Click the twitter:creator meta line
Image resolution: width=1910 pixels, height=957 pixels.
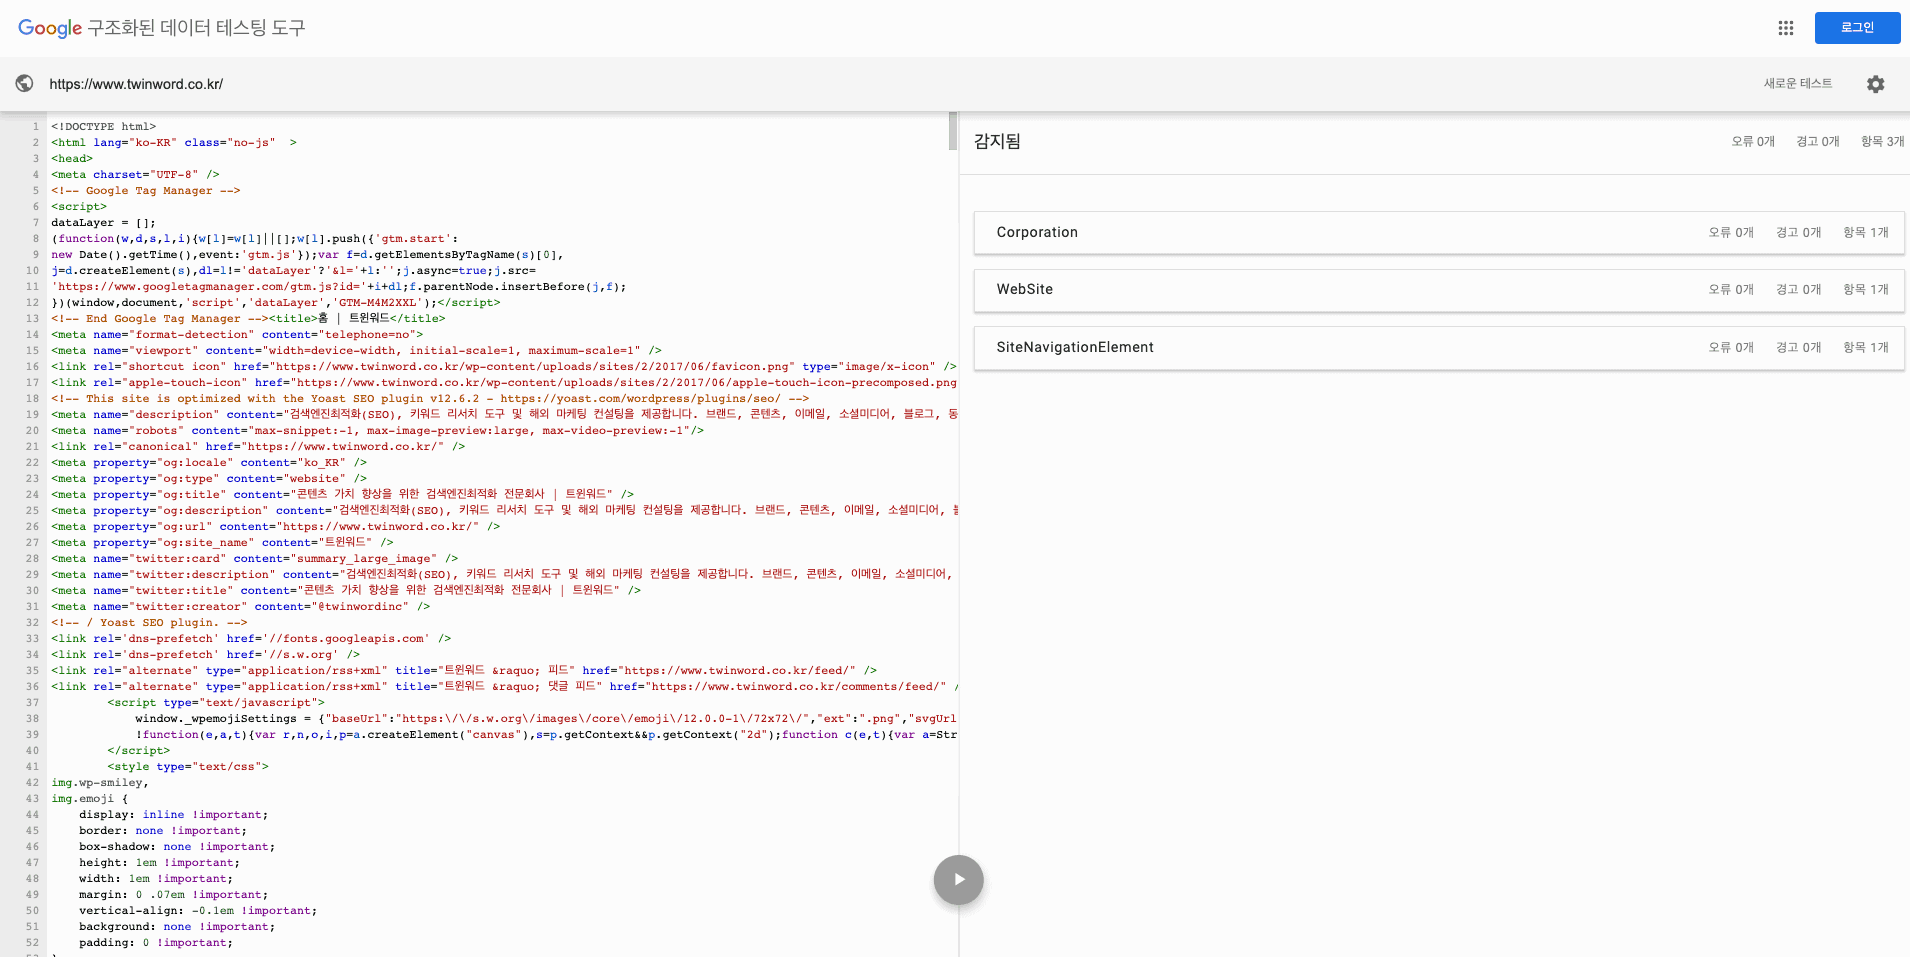pos(241,607)
